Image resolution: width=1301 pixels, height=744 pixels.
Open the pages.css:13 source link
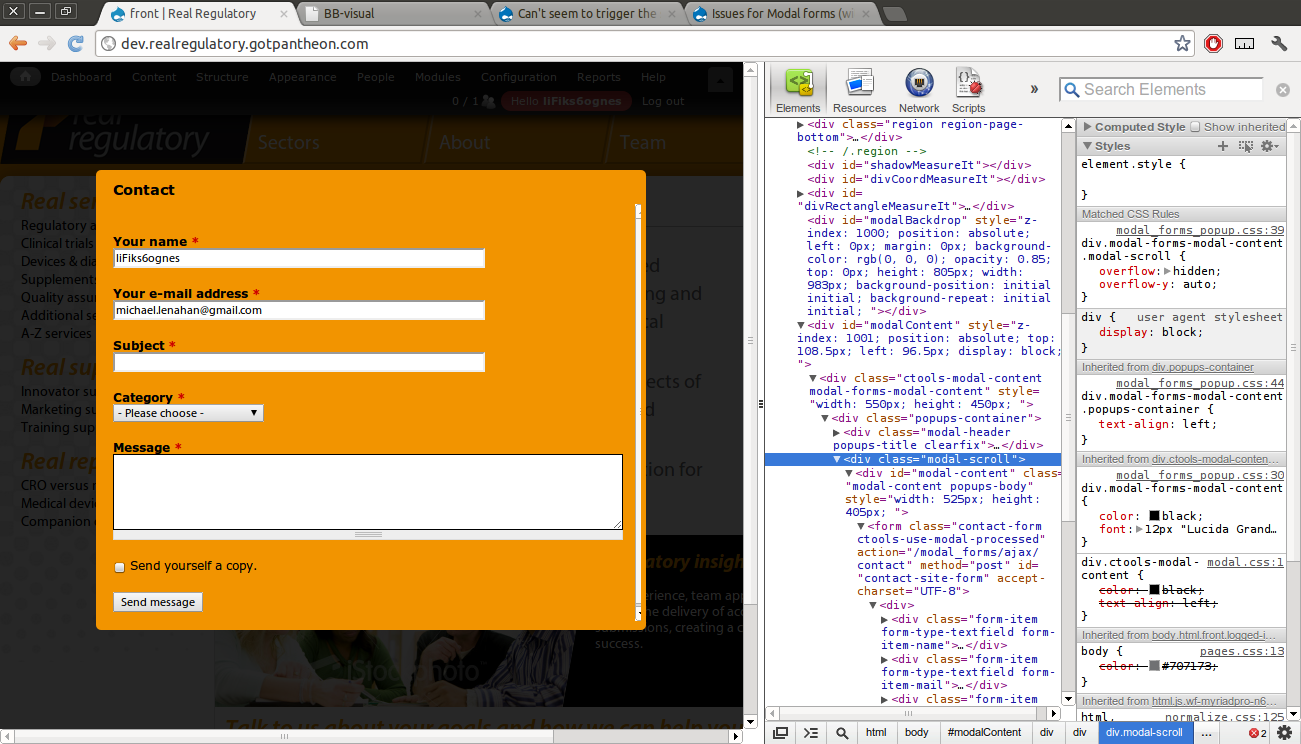1242,652
